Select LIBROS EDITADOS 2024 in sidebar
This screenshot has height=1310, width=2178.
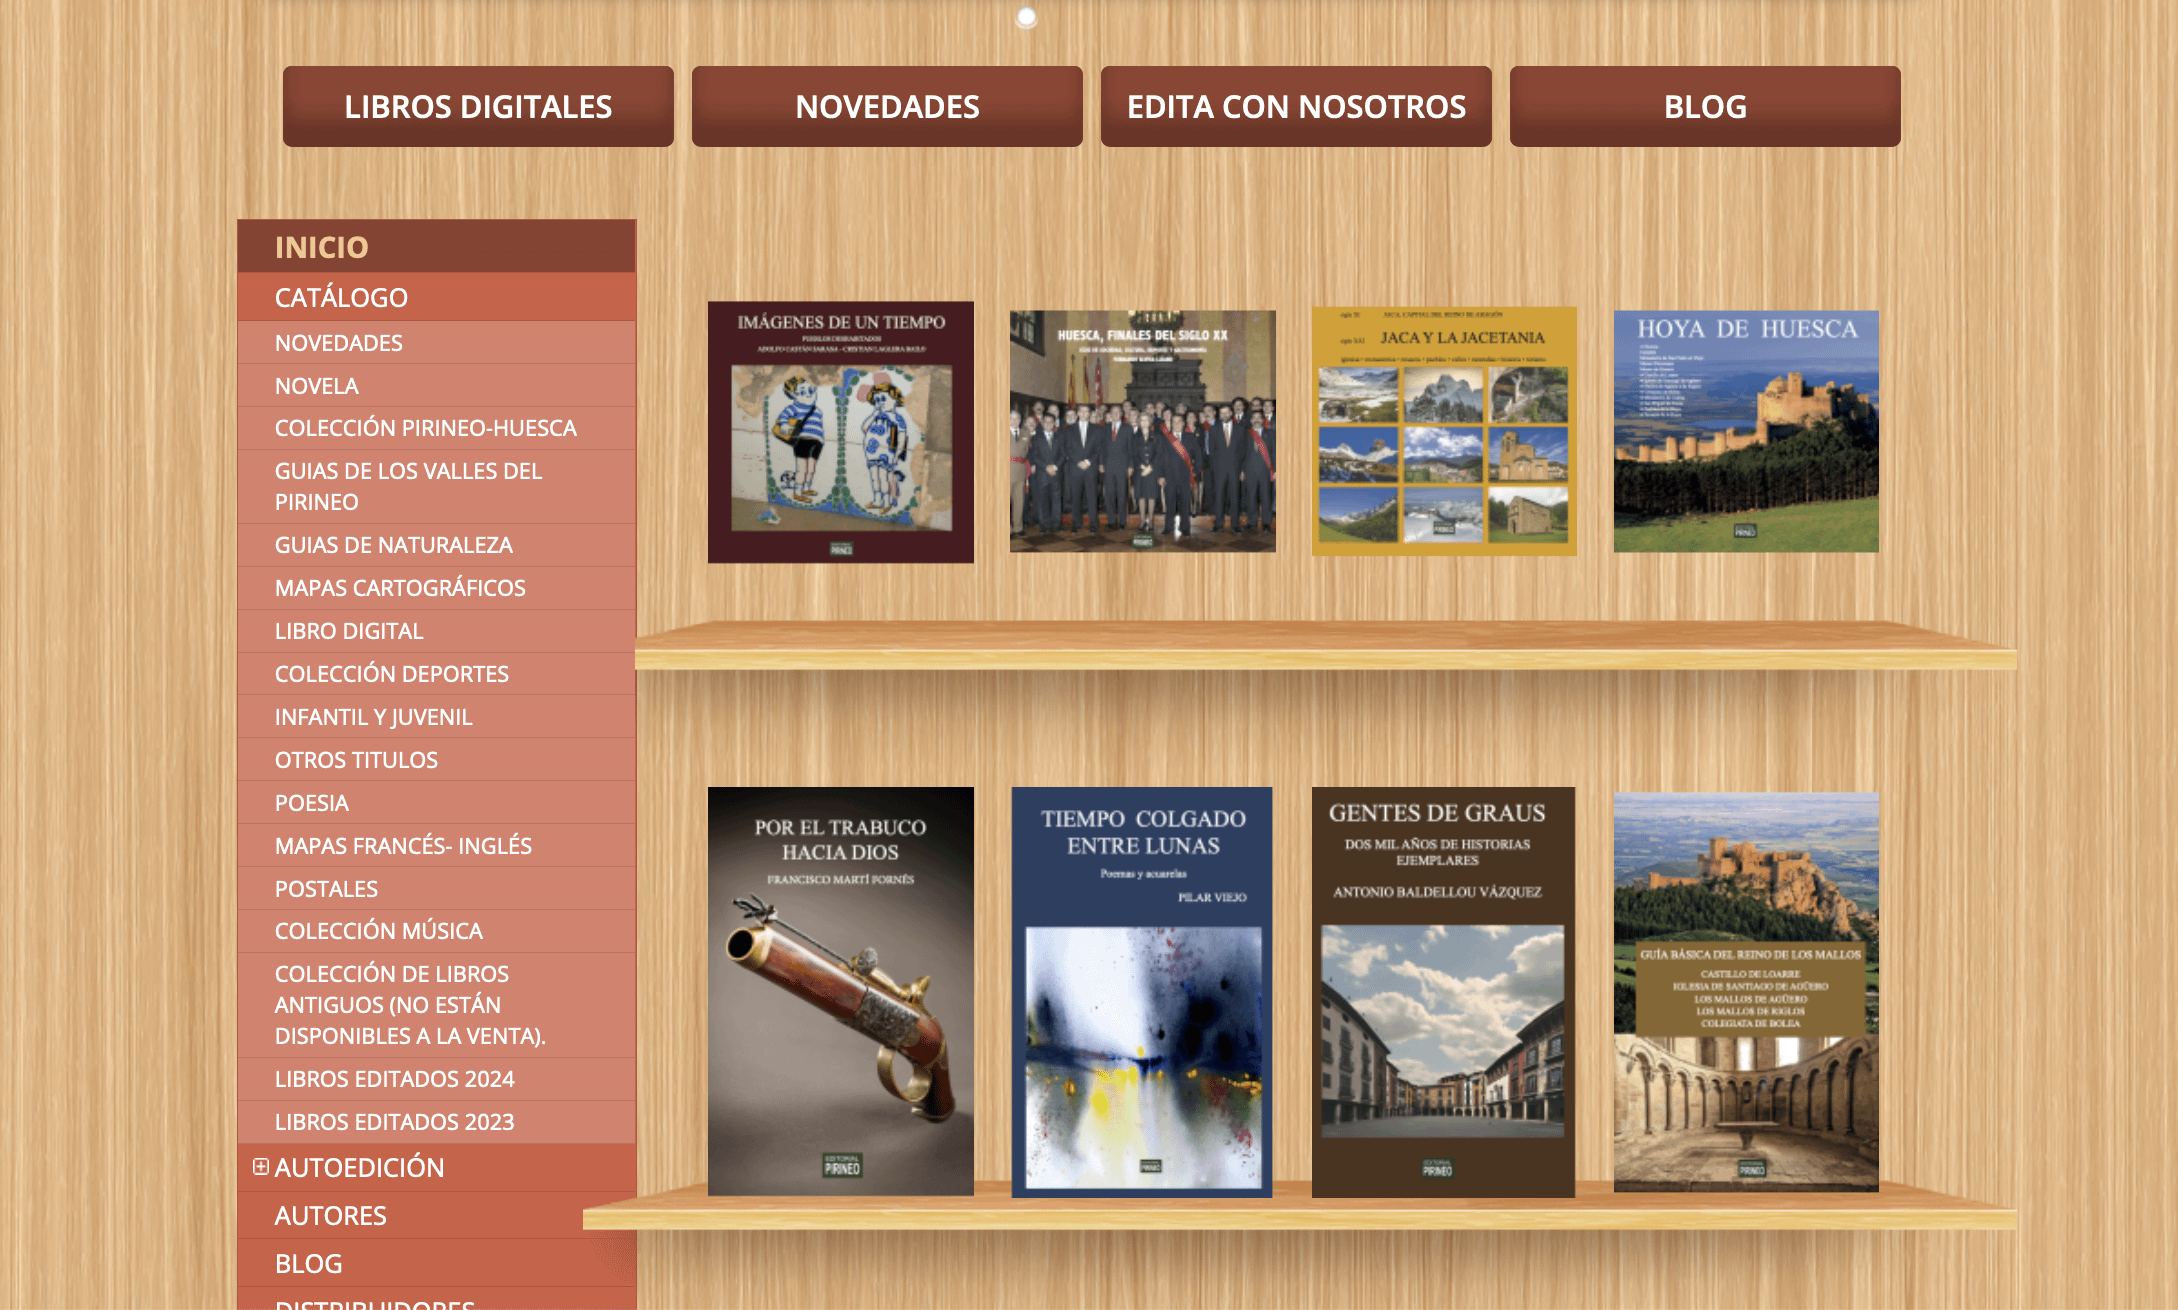pos(394,1079)
